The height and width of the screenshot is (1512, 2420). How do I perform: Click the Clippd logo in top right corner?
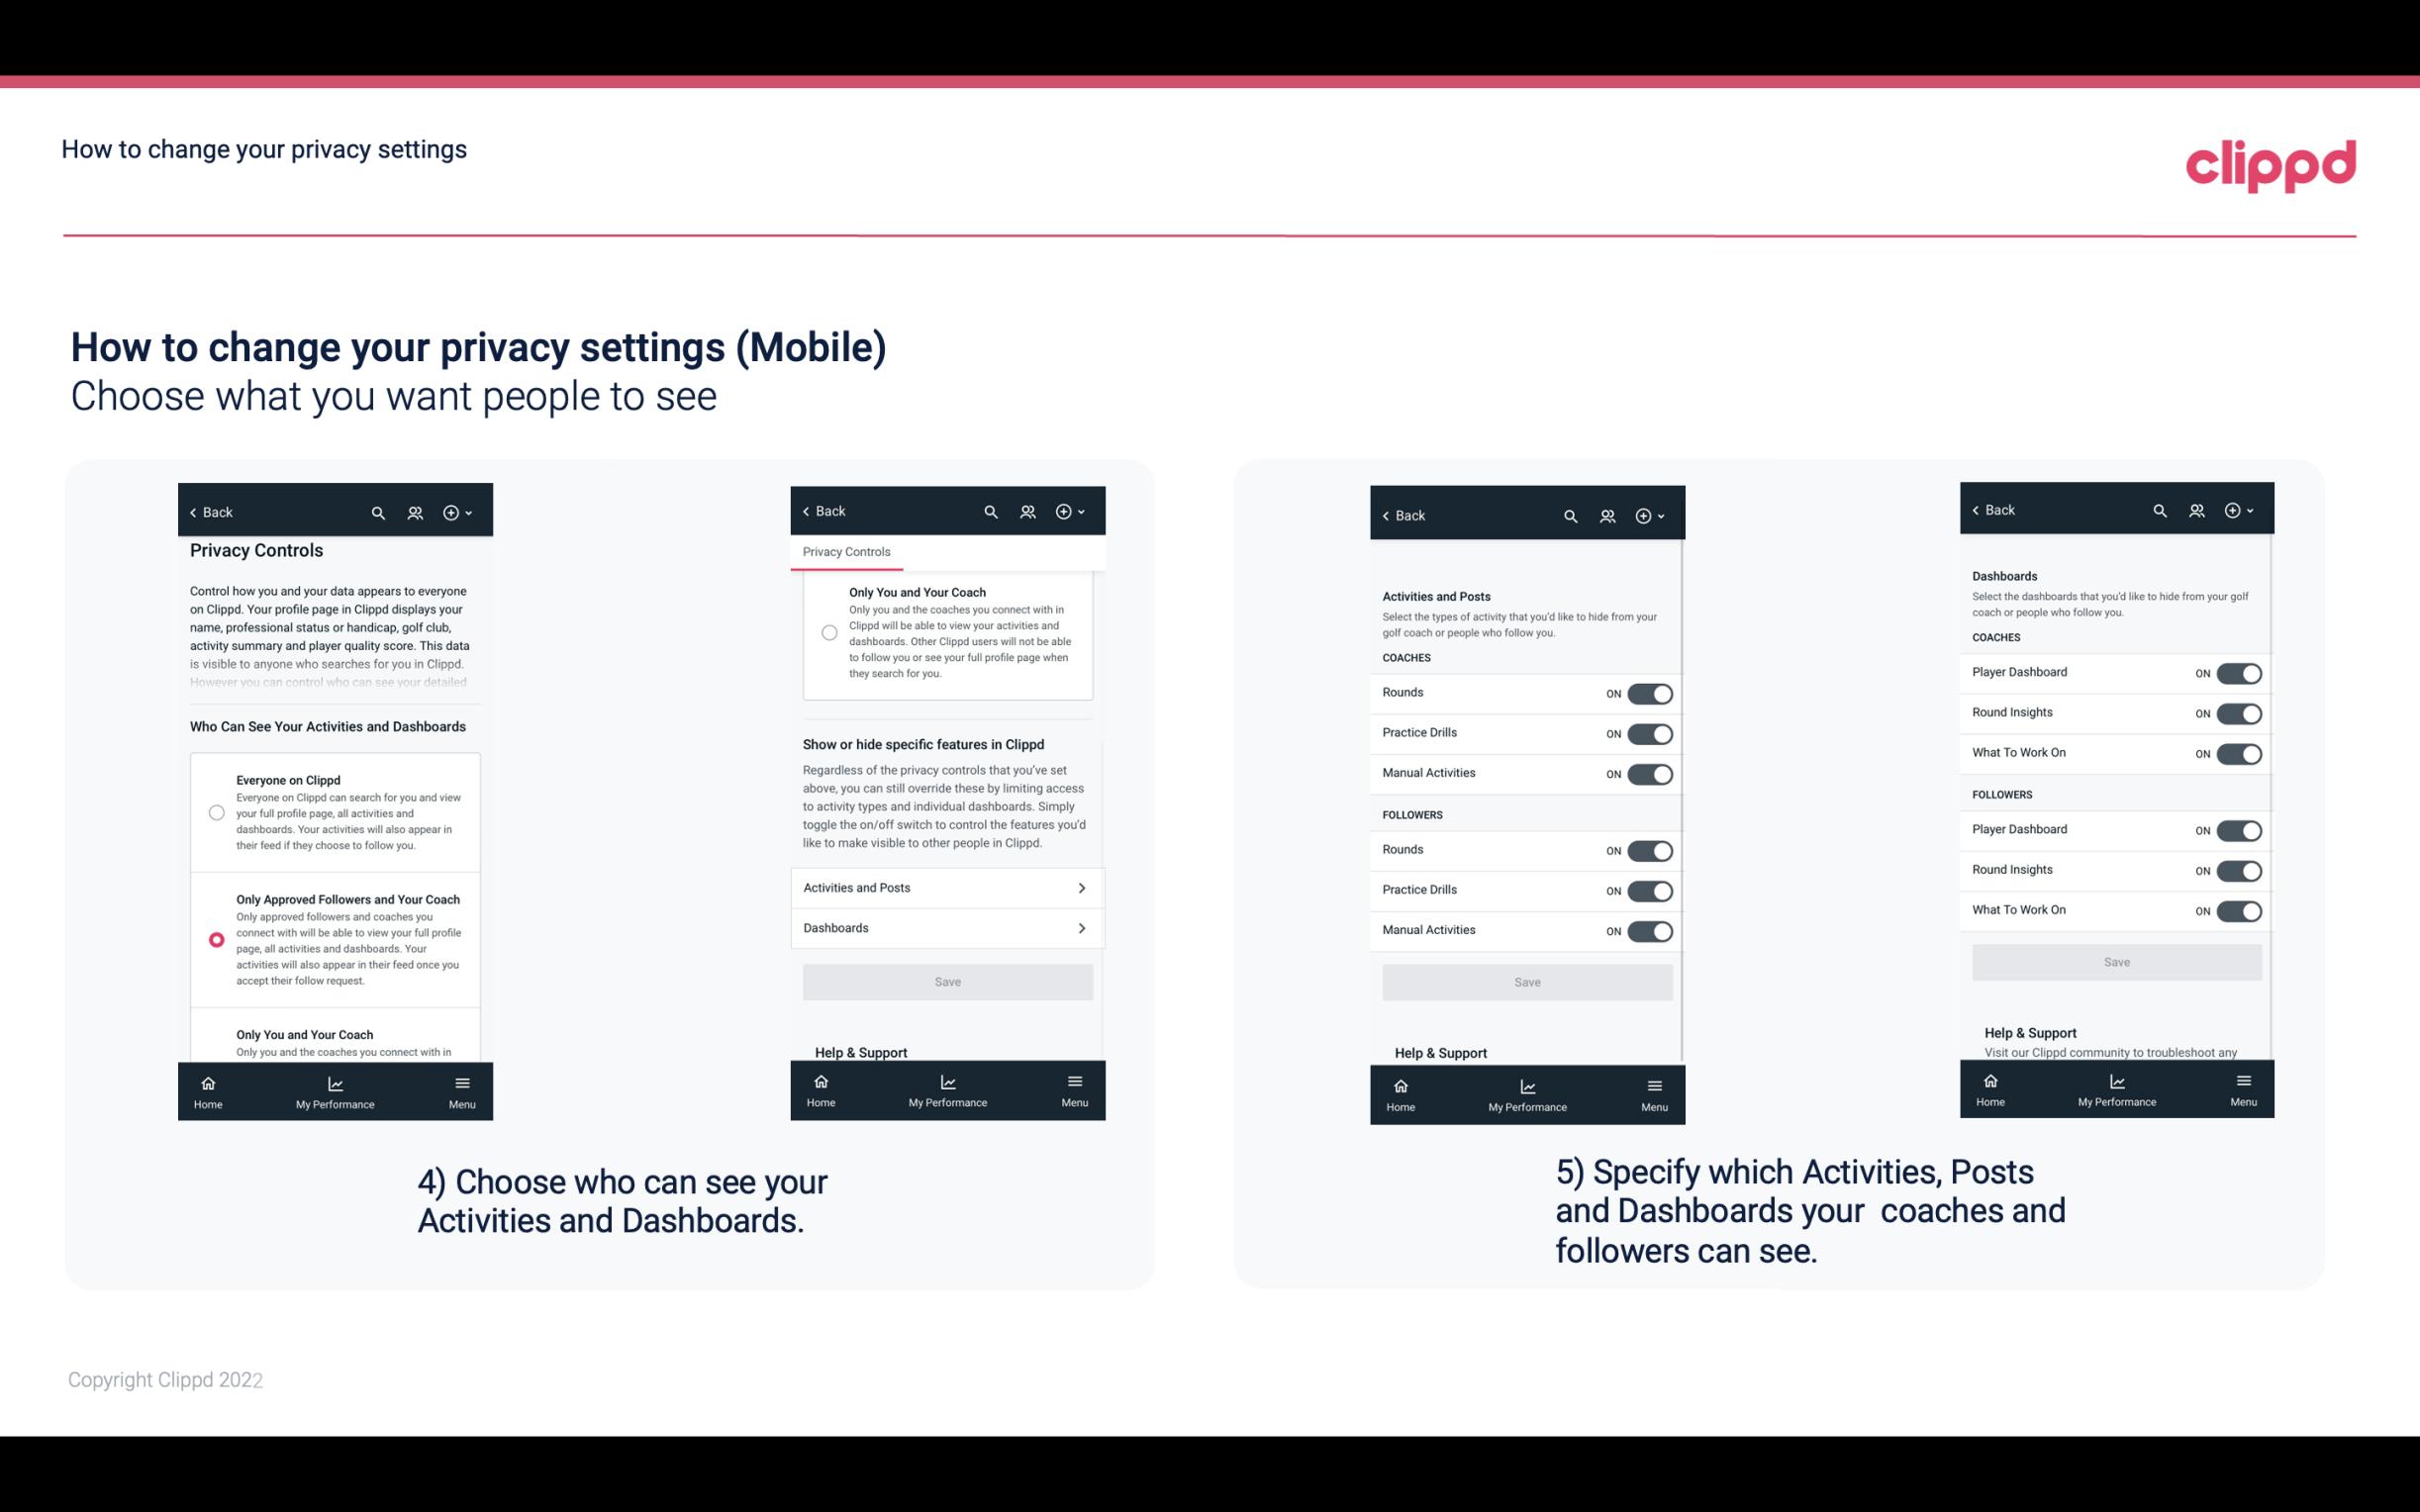pos(2271,162)
